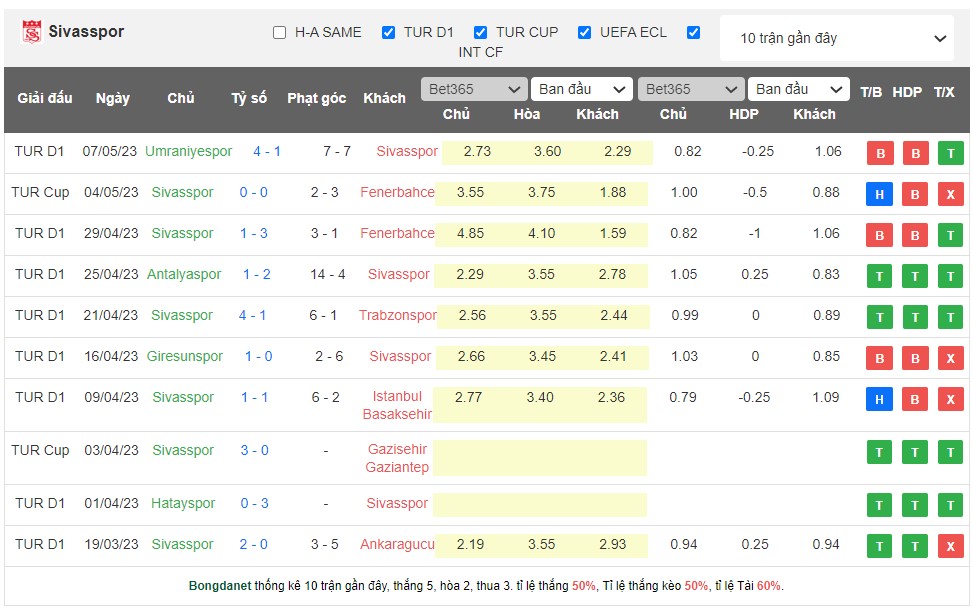Open the Trabzonspor team link
The image size is (973, 610).
click(398, 315)
